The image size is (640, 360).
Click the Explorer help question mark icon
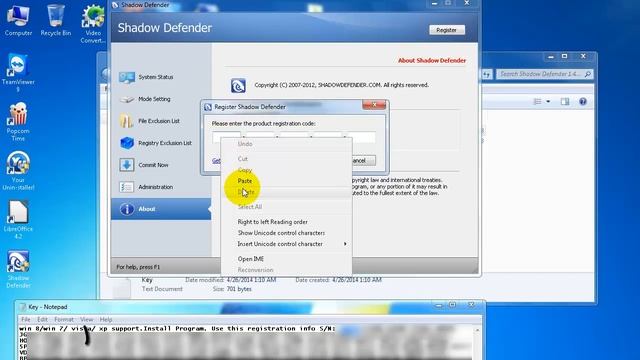[583, 101]
